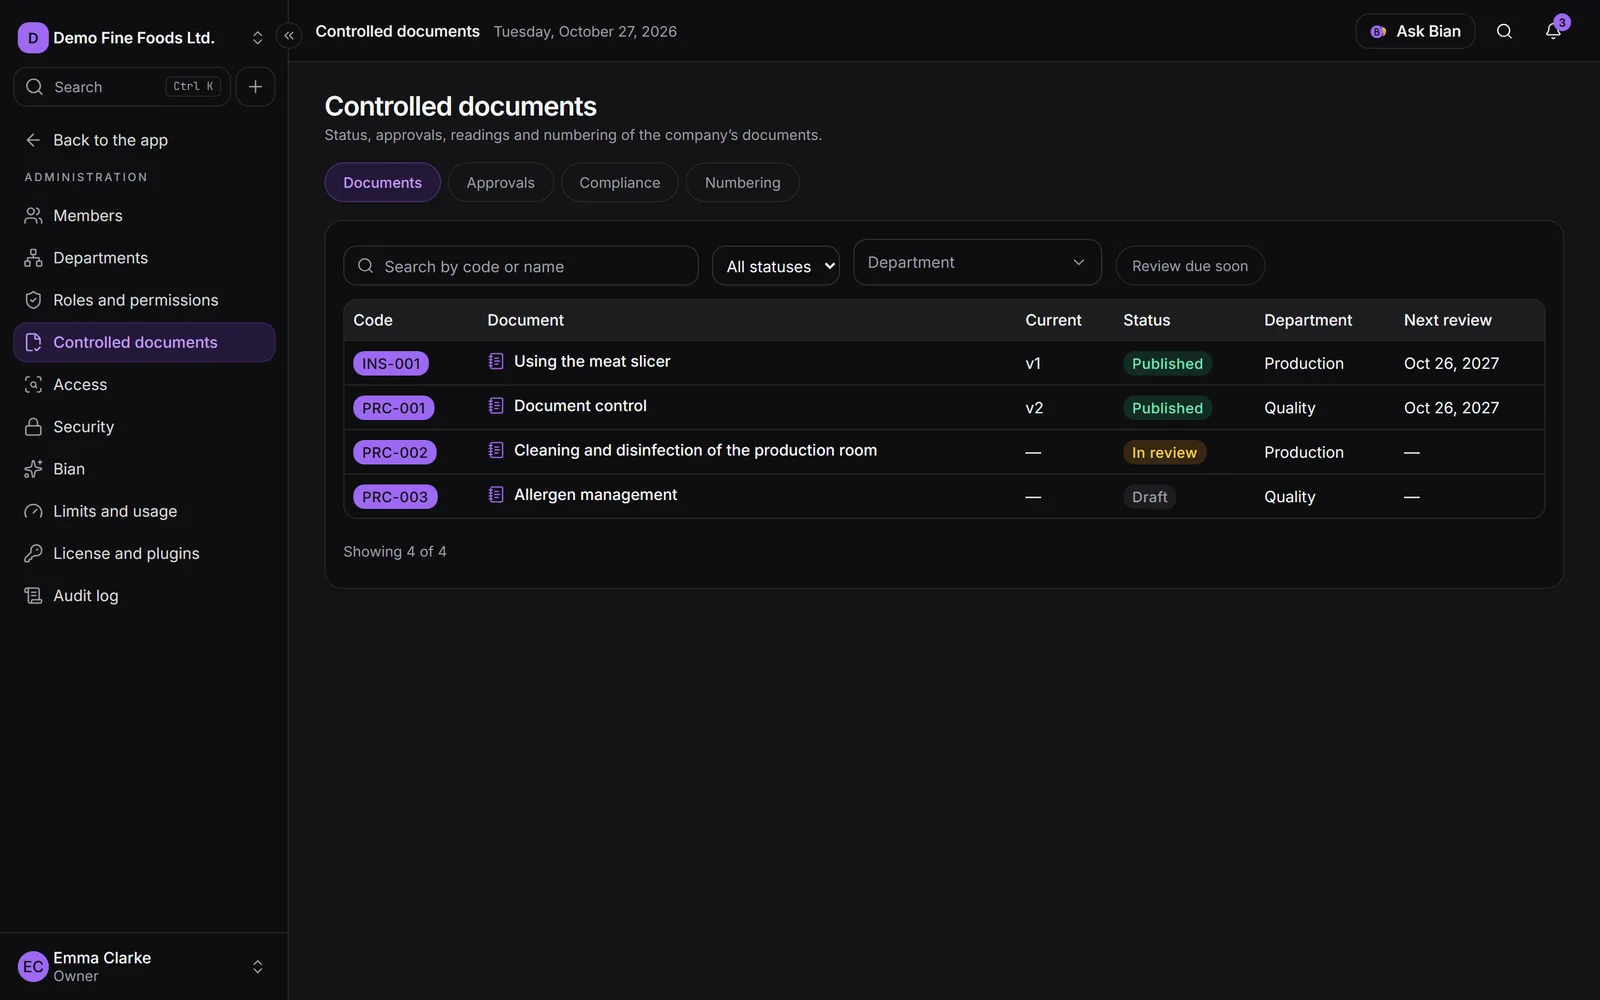Click the Bian sparkle icon

pyautogui.click(x=33, y=469)
